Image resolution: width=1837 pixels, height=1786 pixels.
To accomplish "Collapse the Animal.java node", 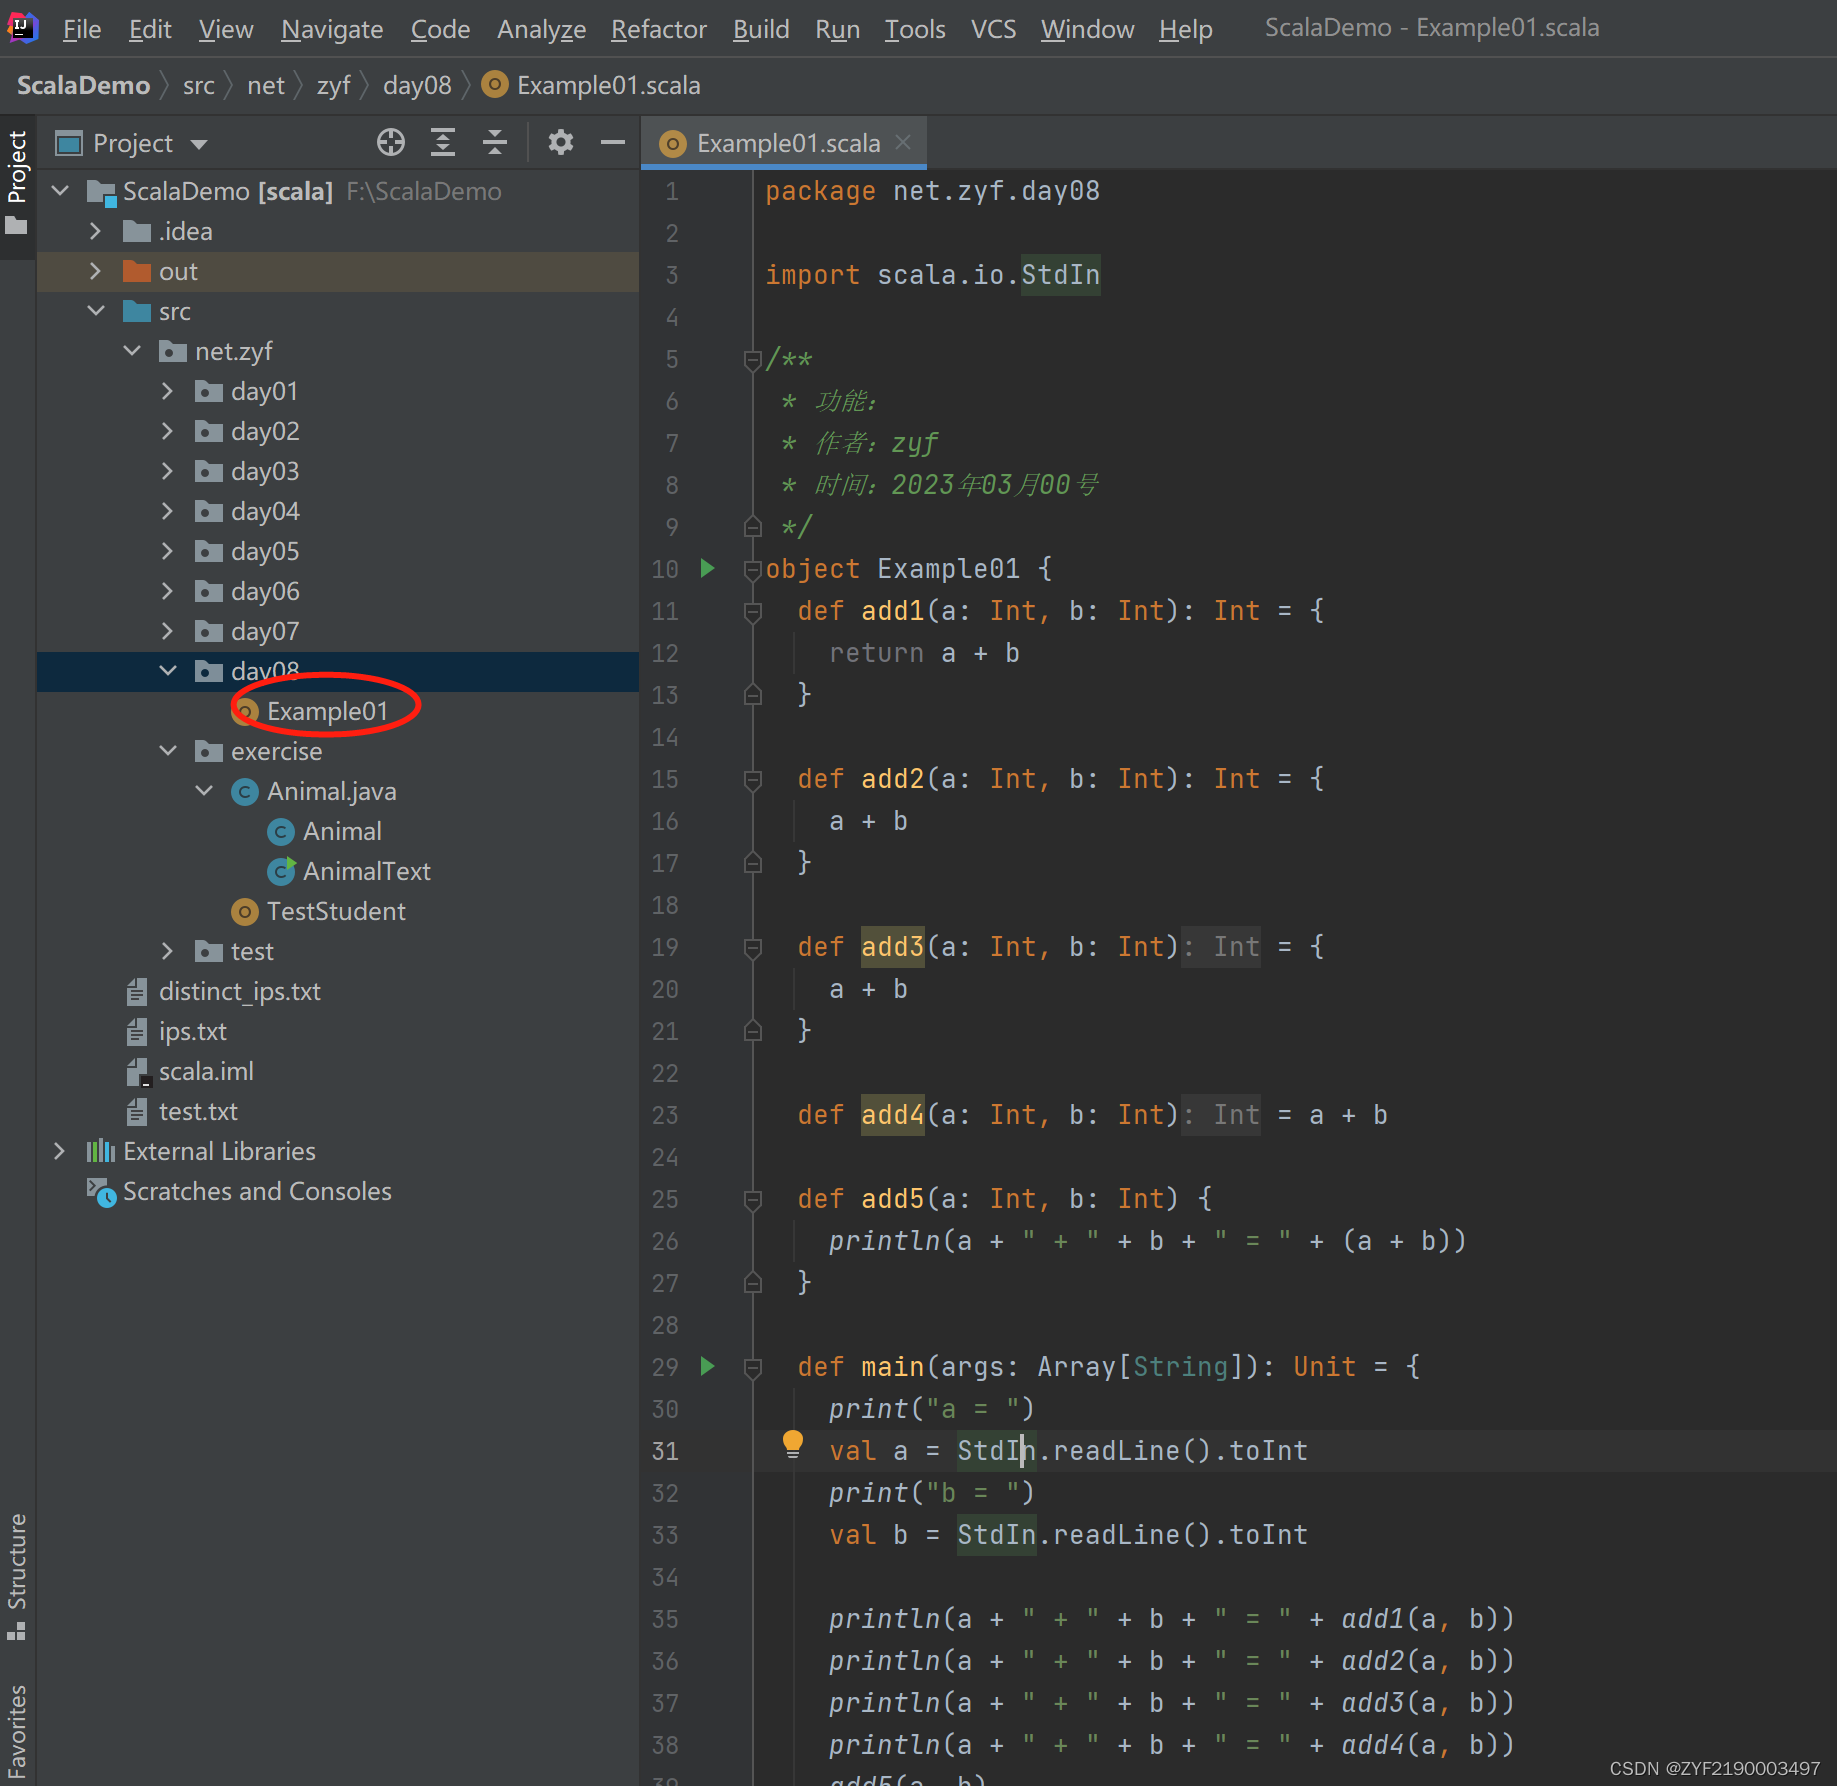I will click(x=204, y=791).
